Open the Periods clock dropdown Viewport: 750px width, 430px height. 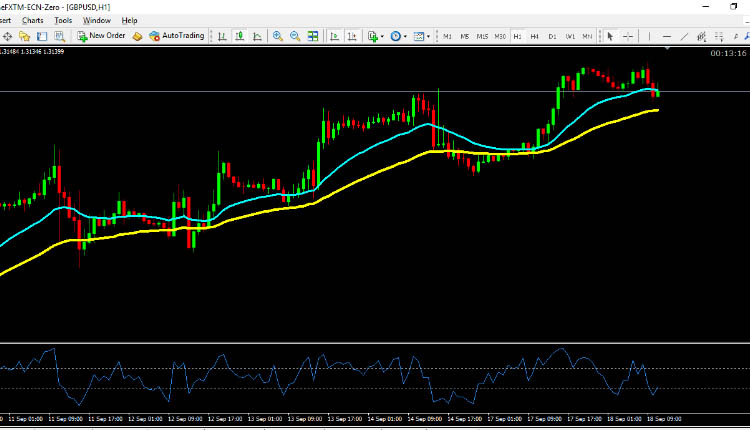pos(398,36)
